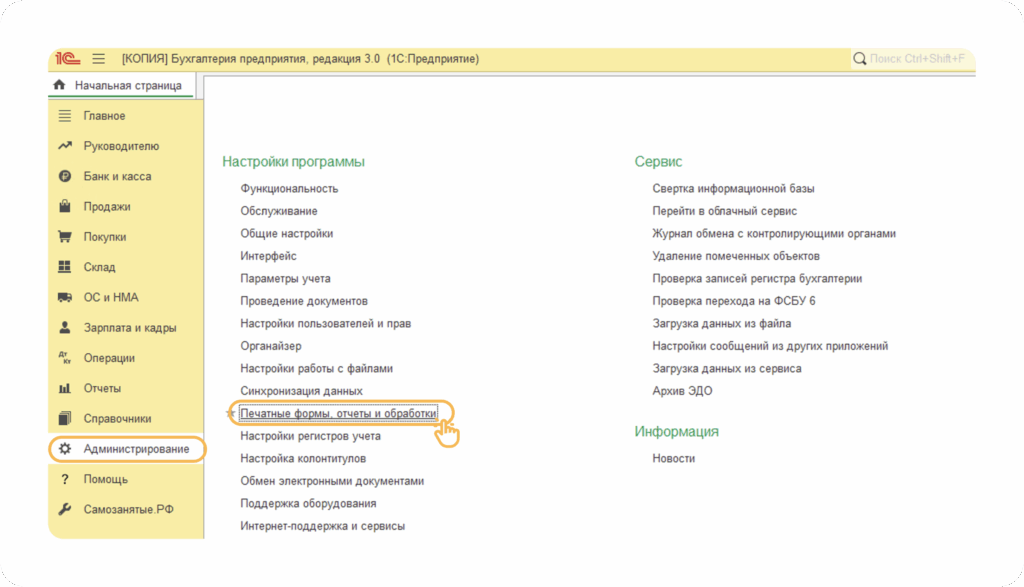1024x587 pixels.
Task: Switch to the Начальная страница tab
Action: pos(127,86)
